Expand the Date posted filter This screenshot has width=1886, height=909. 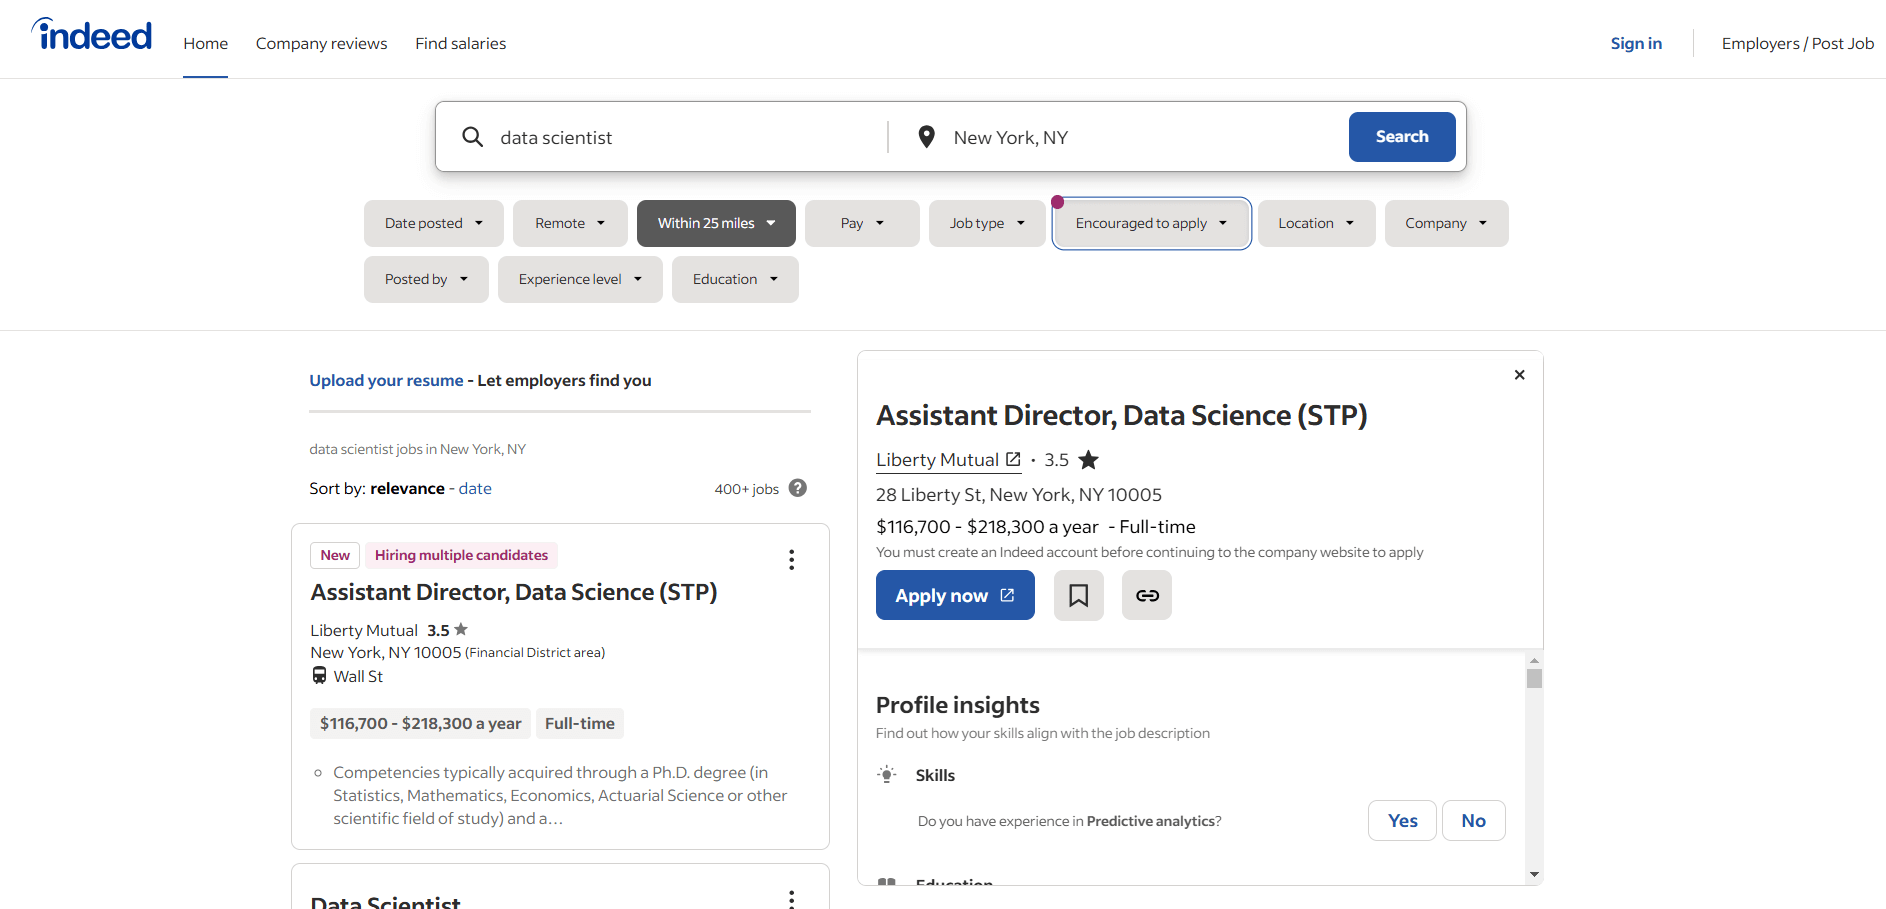coord(433,223)
